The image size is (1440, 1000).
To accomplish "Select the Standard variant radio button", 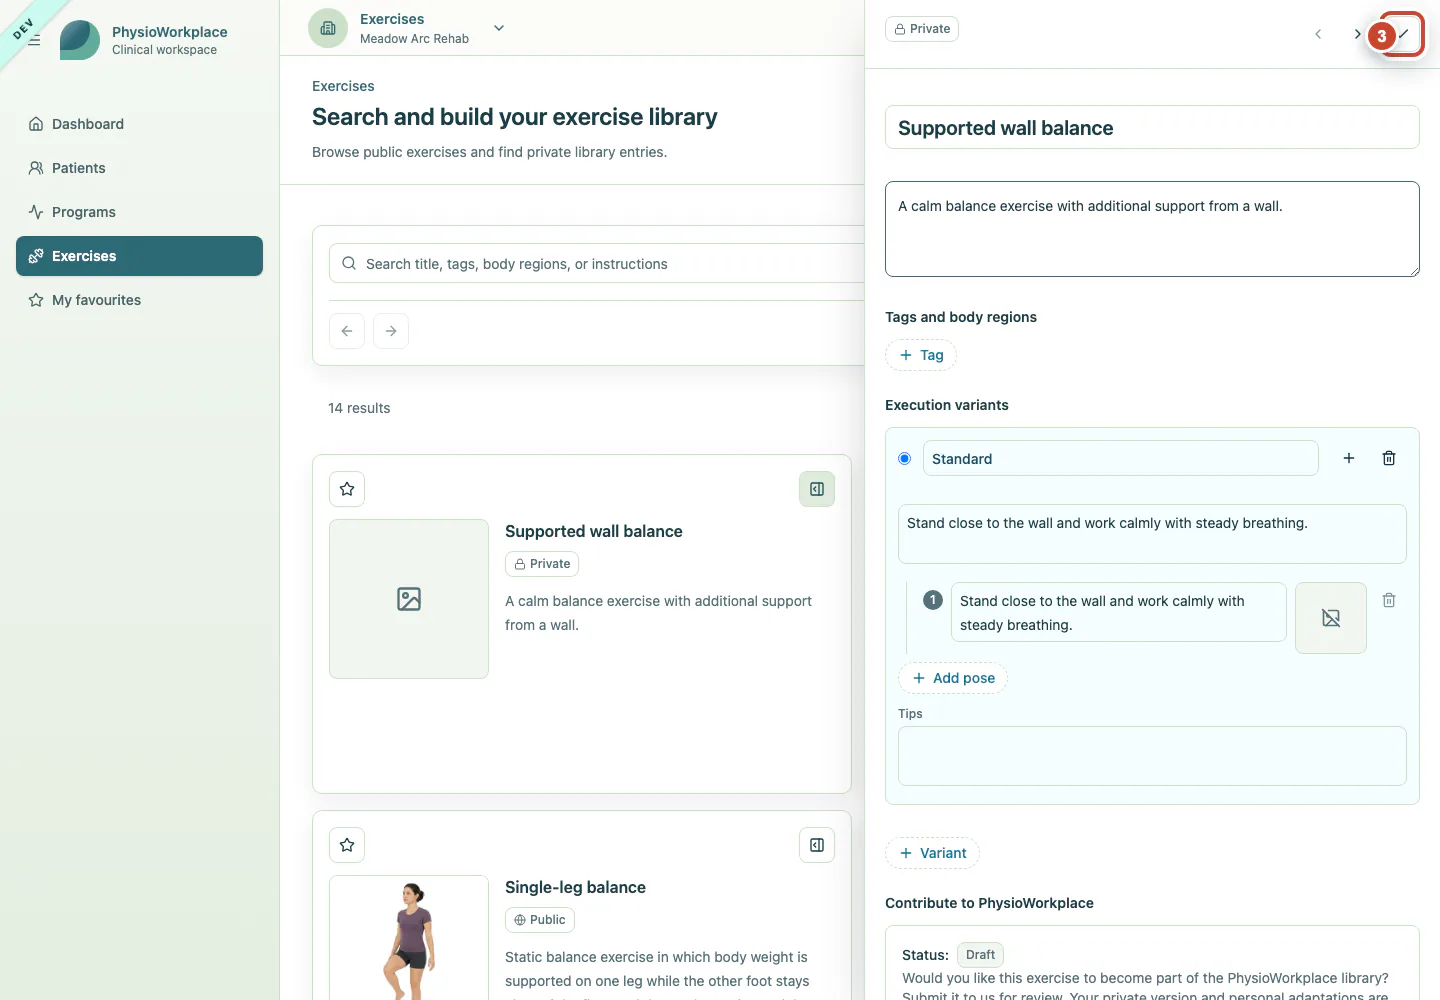I will [x=905, y=458].
